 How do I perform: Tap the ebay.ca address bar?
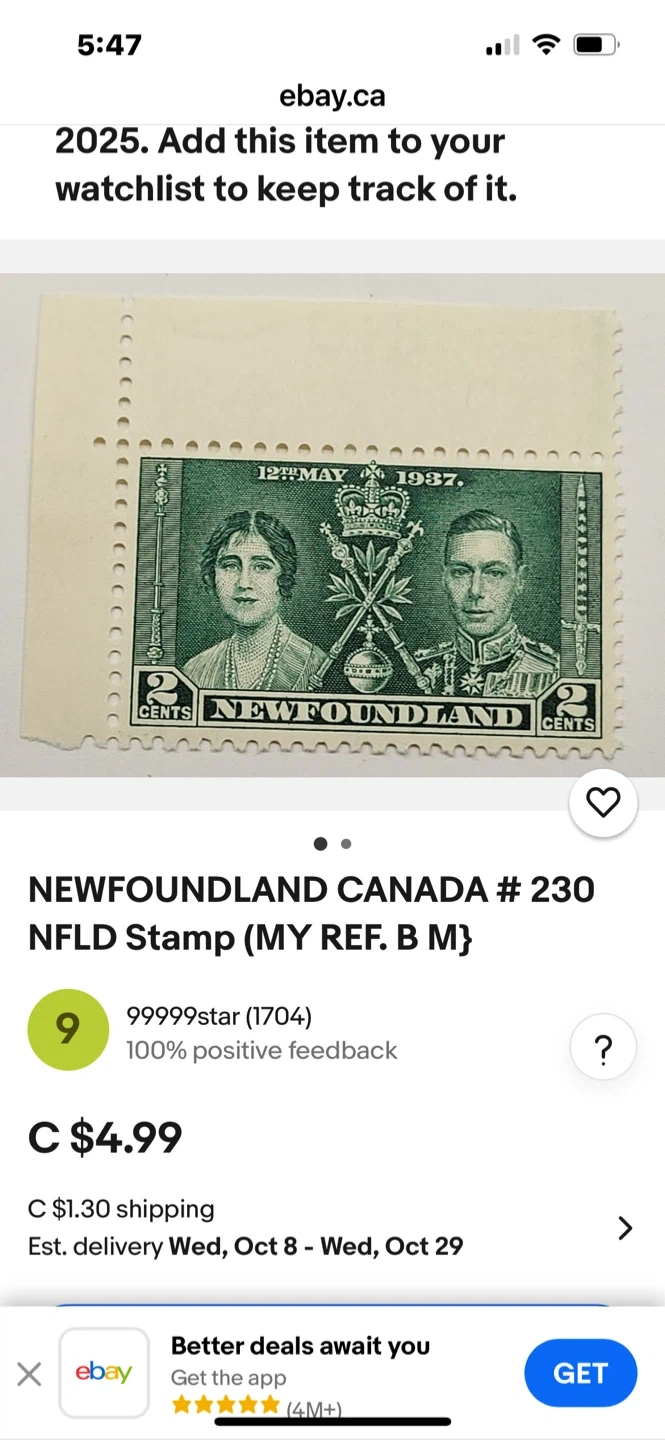point(332,96)
